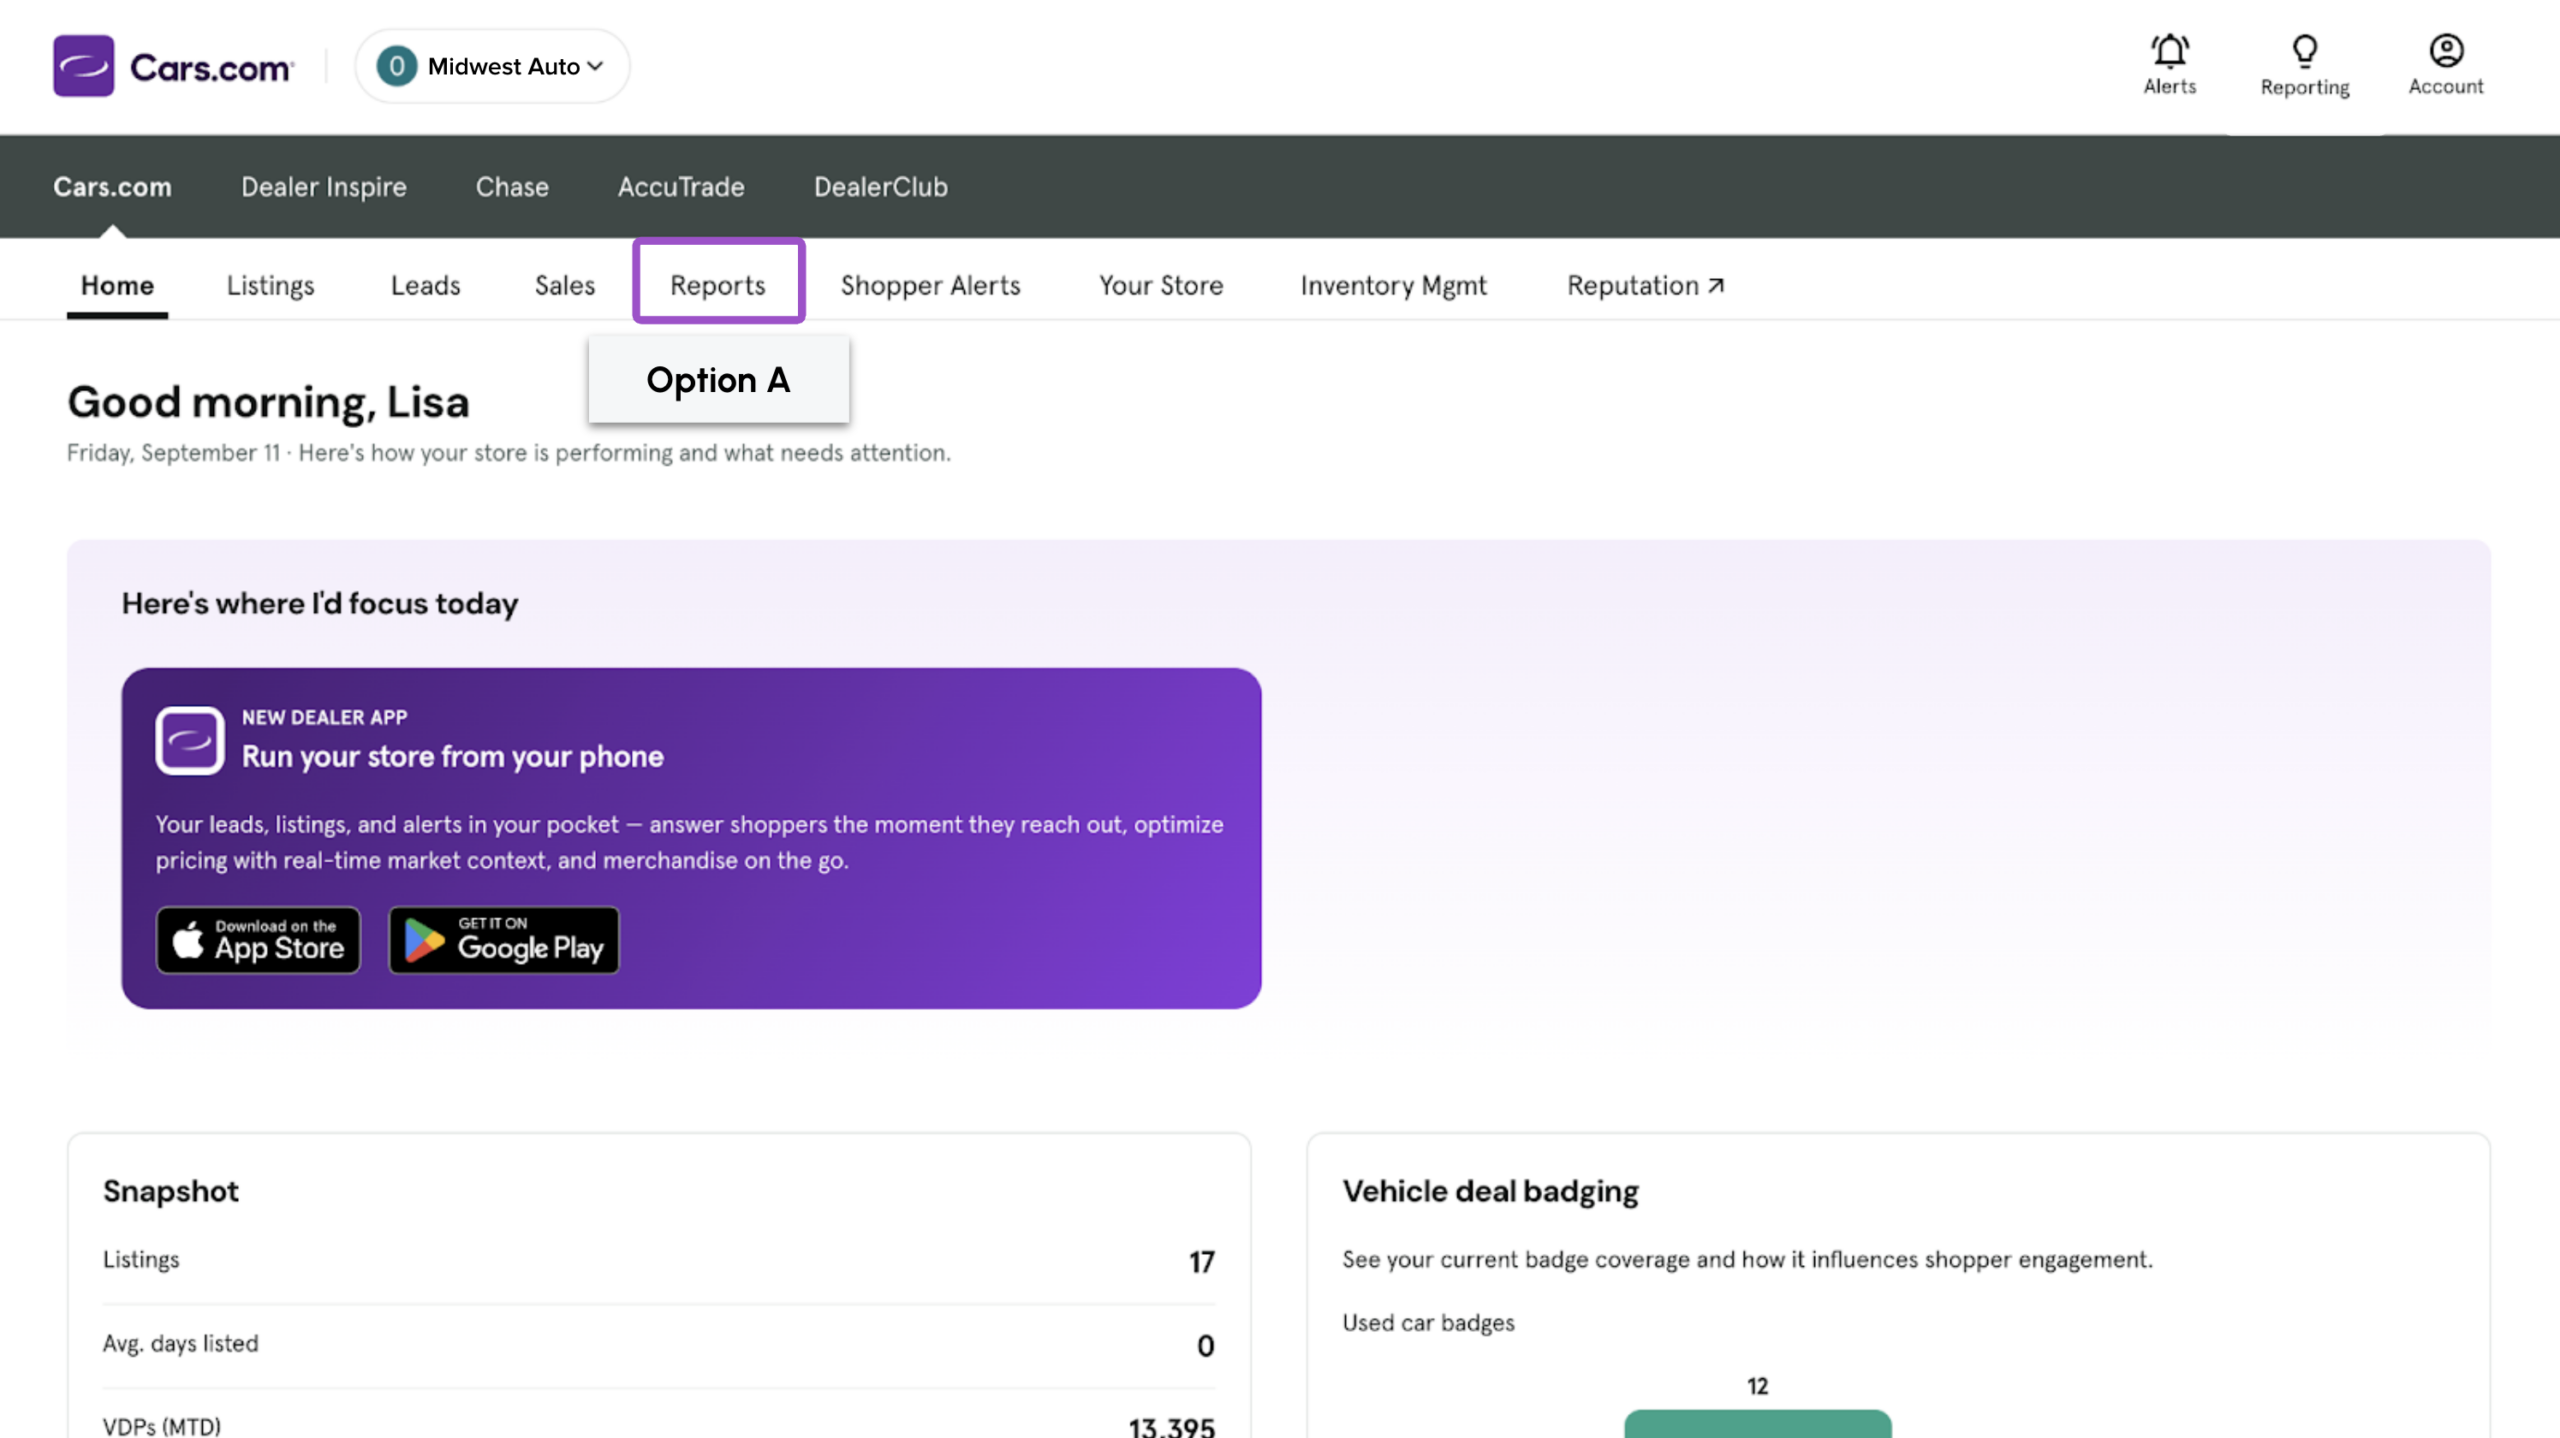Switch to the DealerClub product tab
This screenshot has height=1438, width=2560.
coord(881,187)
